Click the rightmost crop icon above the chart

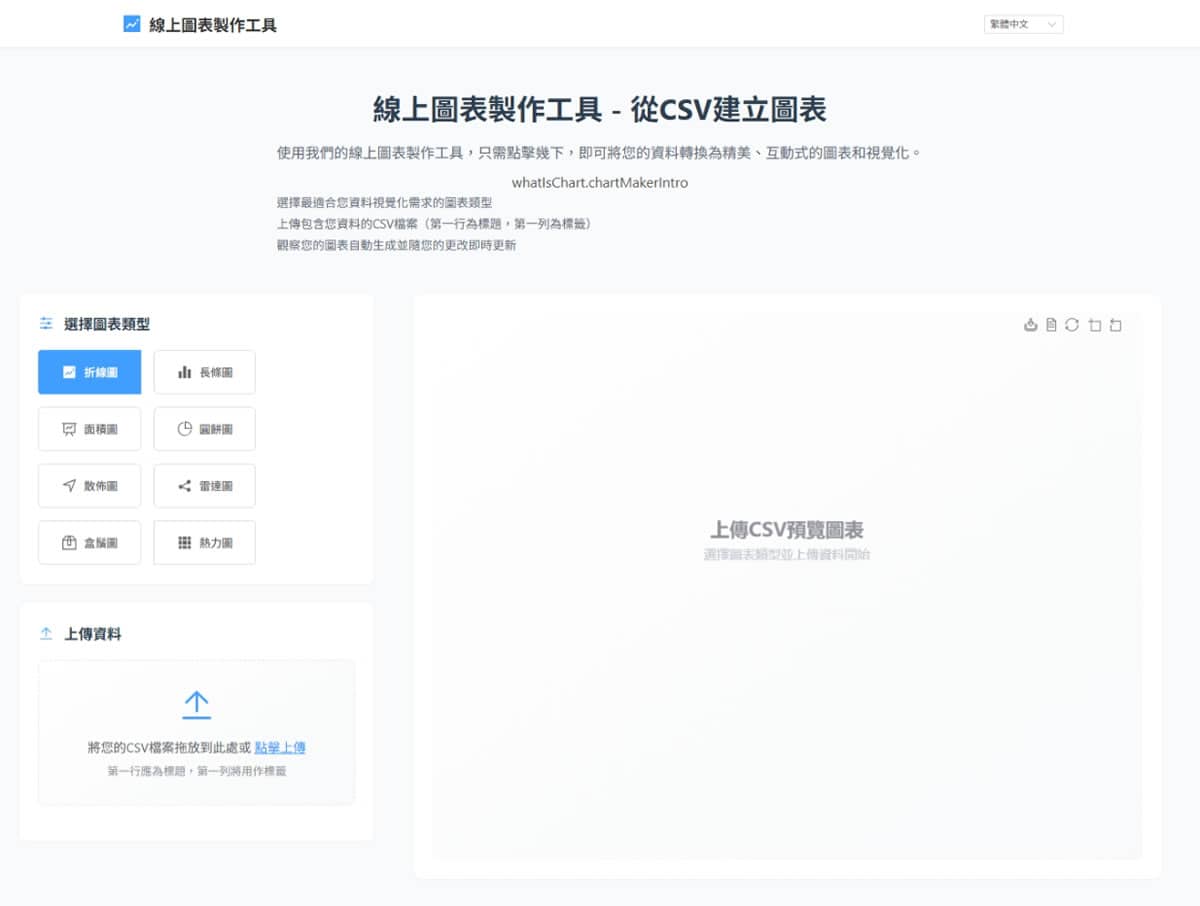point(1115,324)
